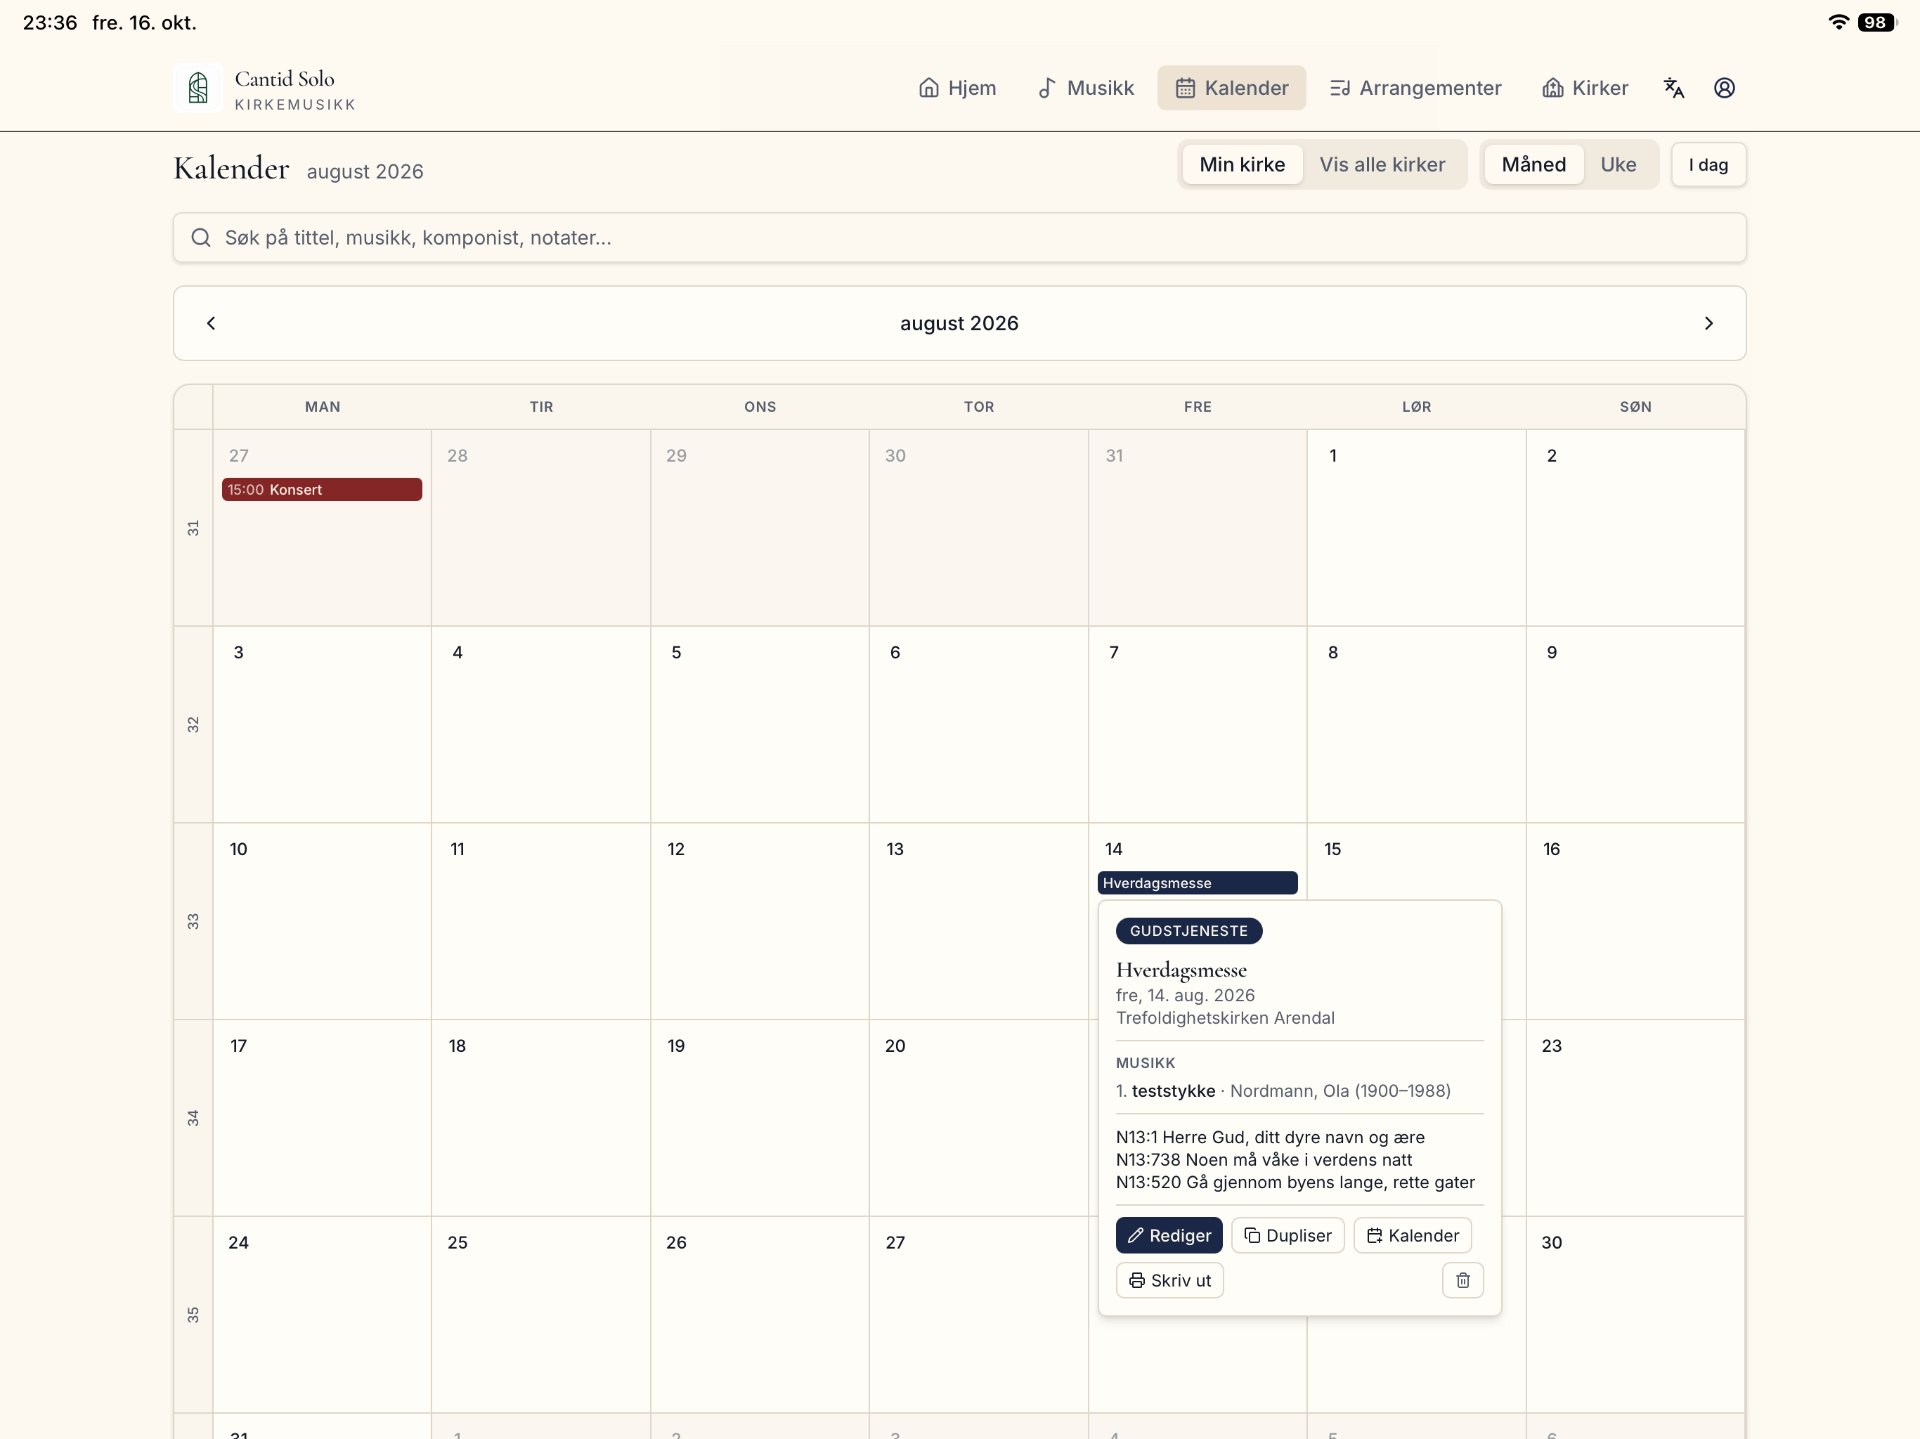Click the GUDSTJENESTE badge
The width and height of the screenshot is (1920, 1439).
click(1189, 931)
